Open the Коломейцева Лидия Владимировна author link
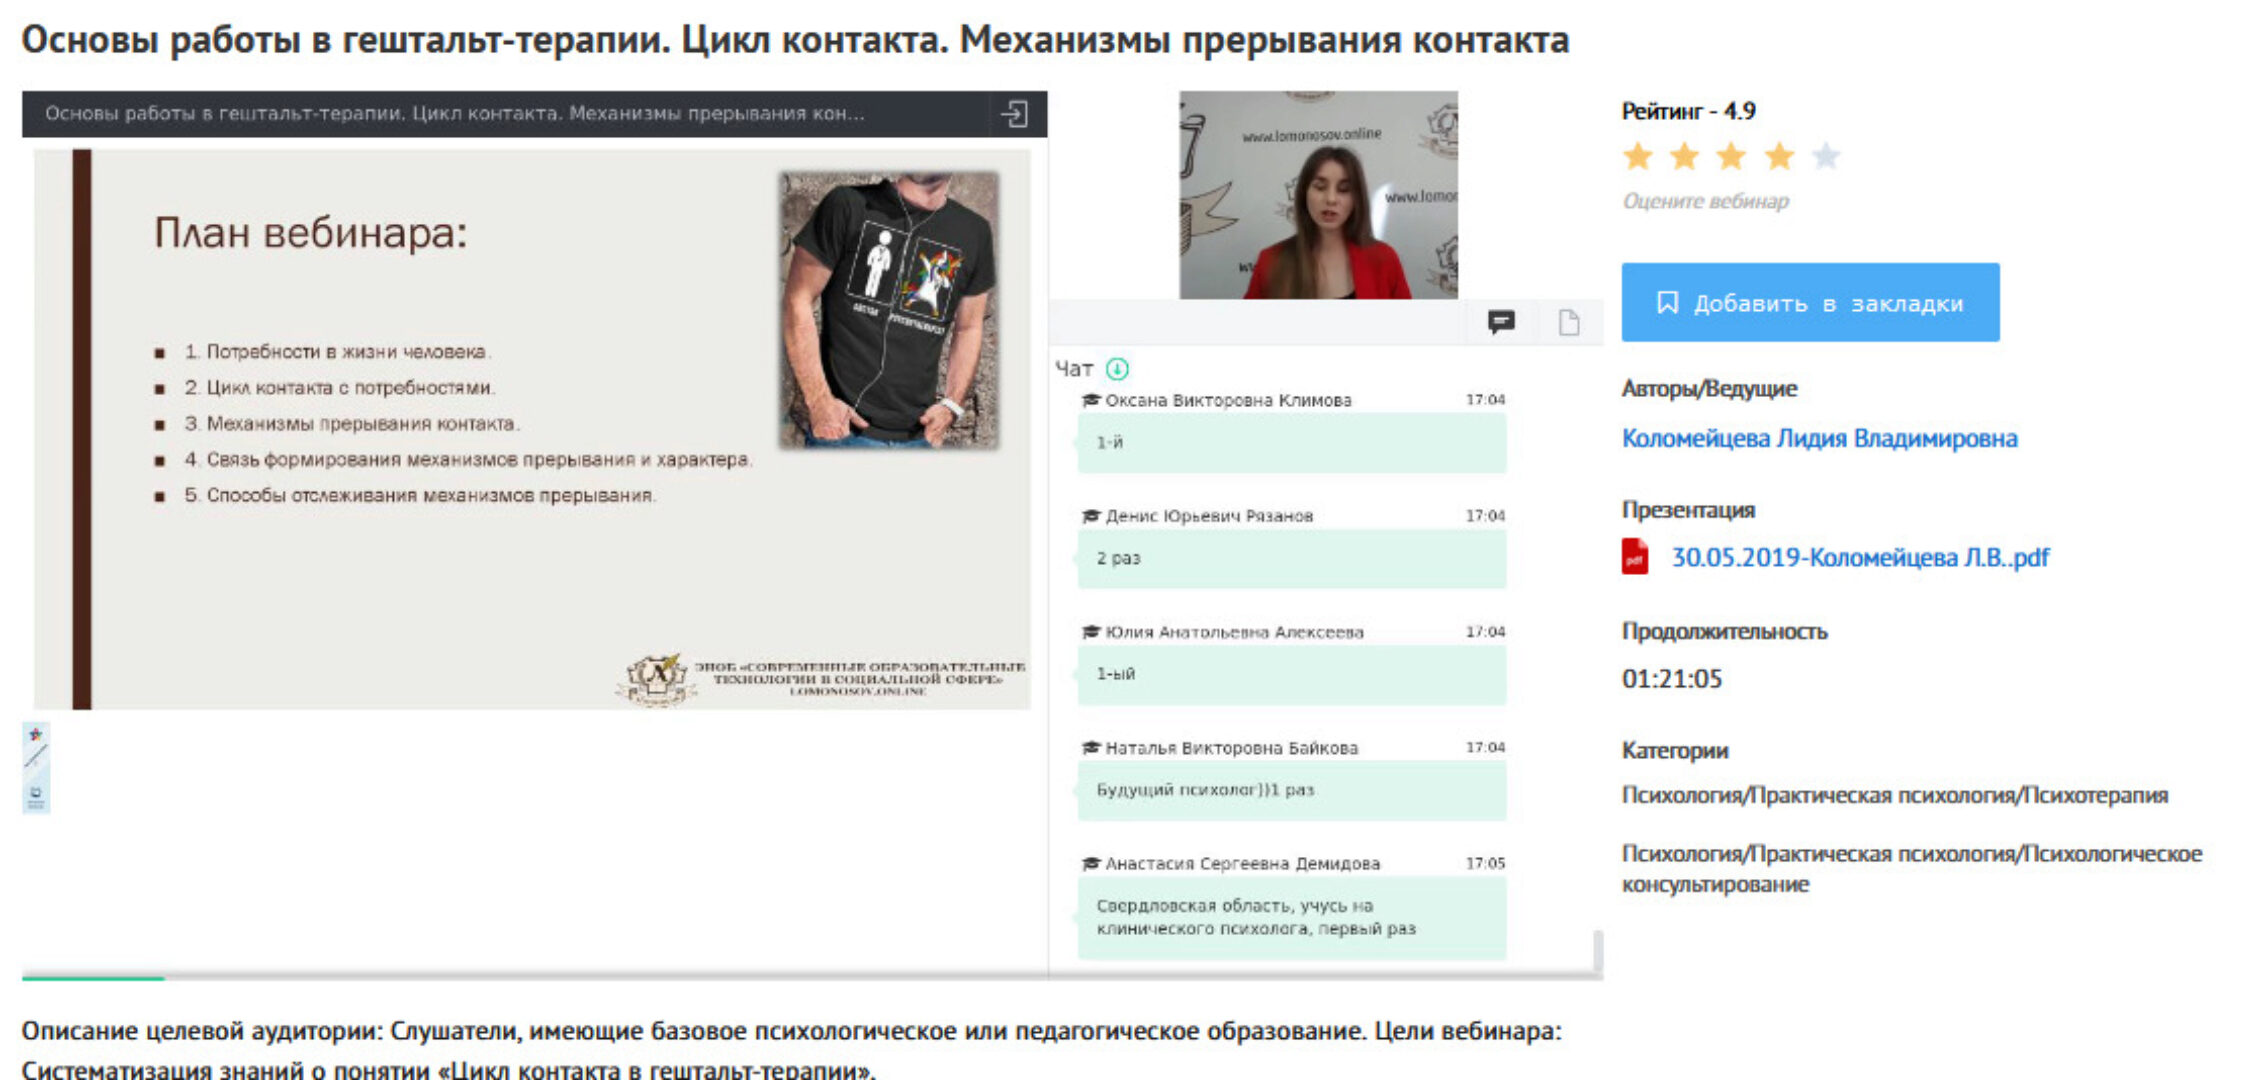 (1819, 438)
